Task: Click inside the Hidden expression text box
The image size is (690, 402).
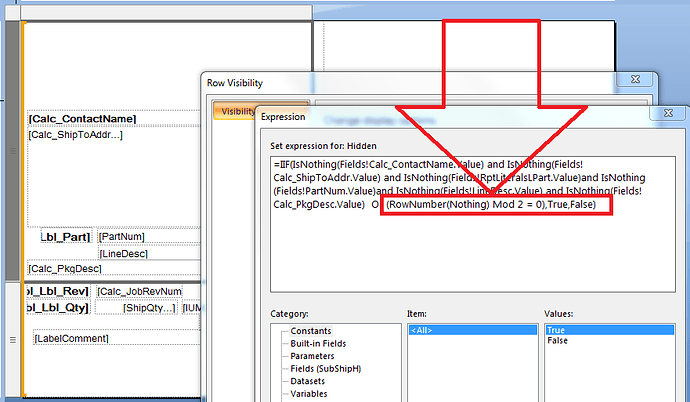Action: (x=473, y=224)
